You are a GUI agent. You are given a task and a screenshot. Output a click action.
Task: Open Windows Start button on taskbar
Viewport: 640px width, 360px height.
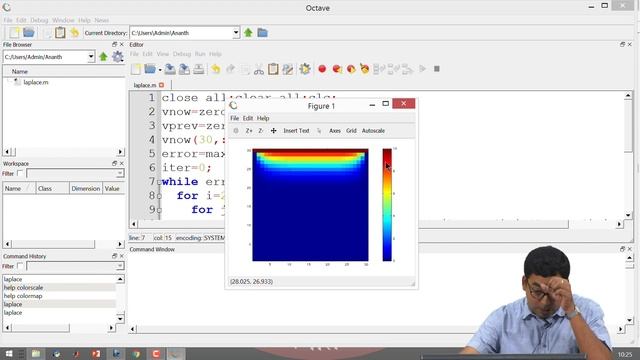[x=9, y=353]
